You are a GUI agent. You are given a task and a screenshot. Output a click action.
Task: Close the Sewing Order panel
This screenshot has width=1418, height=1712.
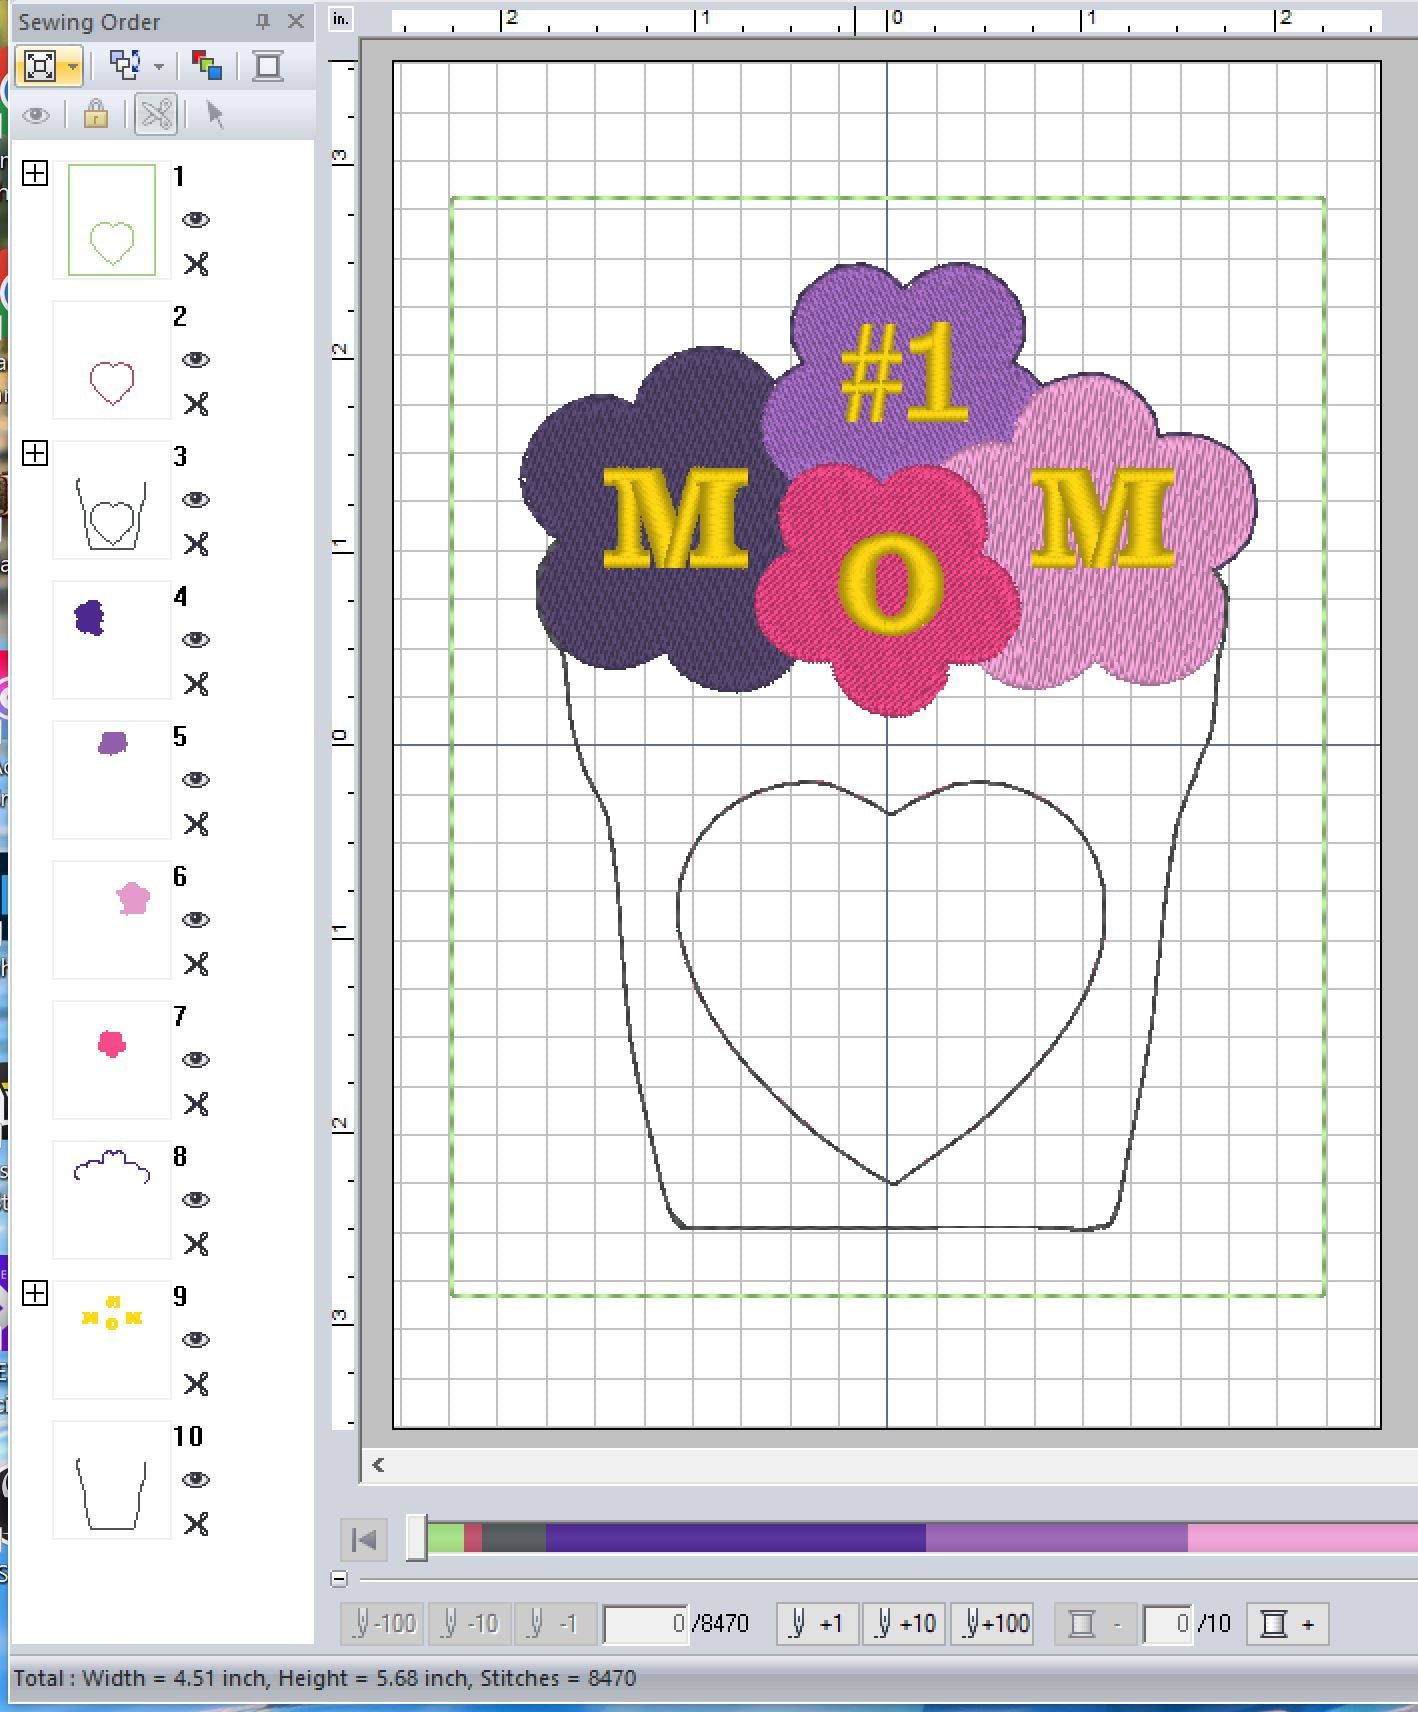click(296, 20)
